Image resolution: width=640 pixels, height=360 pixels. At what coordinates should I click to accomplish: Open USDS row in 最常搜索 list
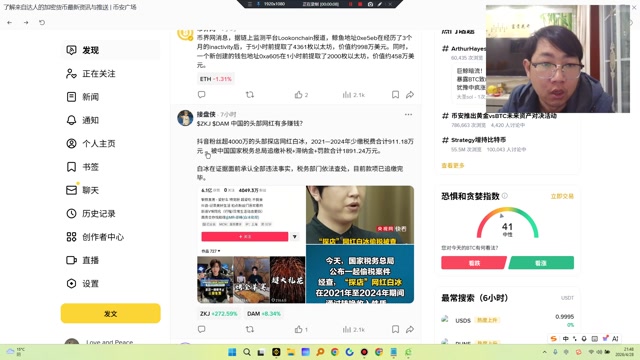tap(507, 320)
